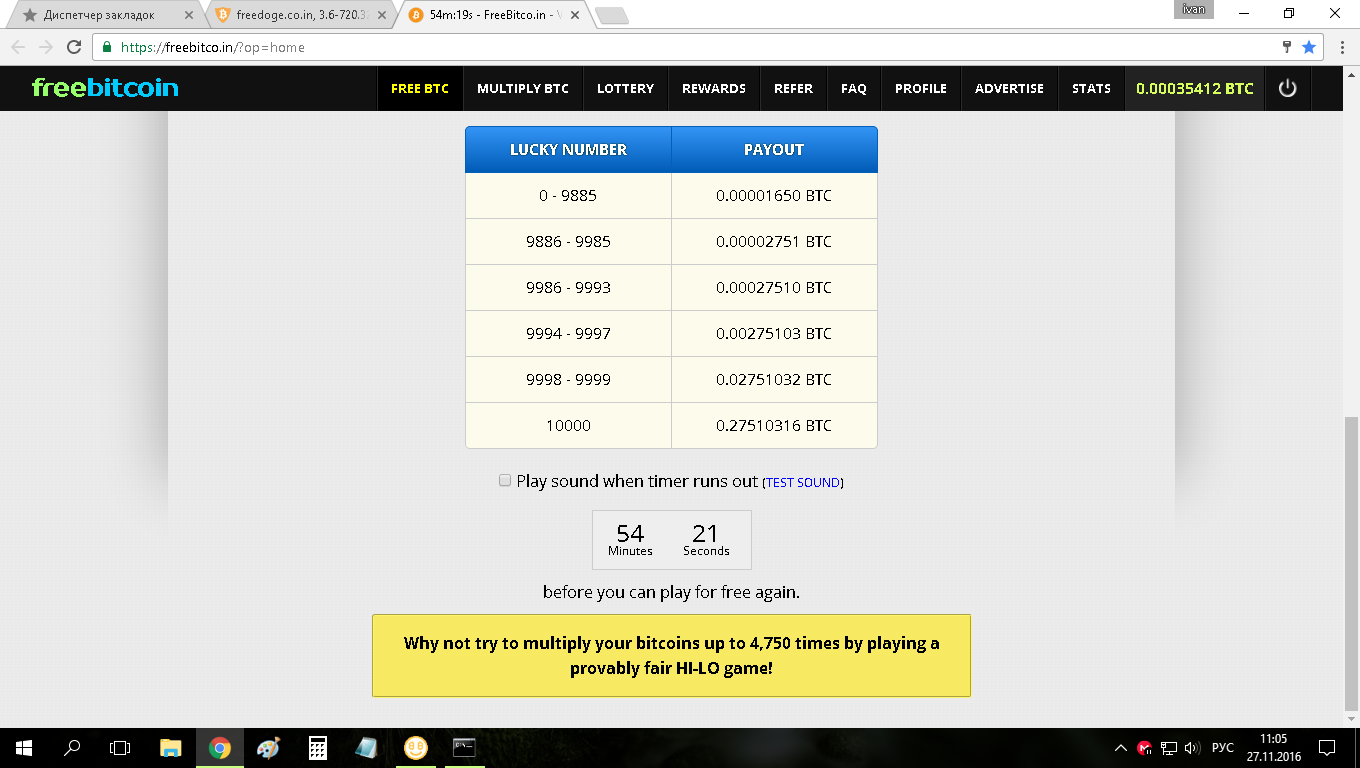Click the logout power icon
Viewport: 1360px width, 768px height.
coord(1287,88)
